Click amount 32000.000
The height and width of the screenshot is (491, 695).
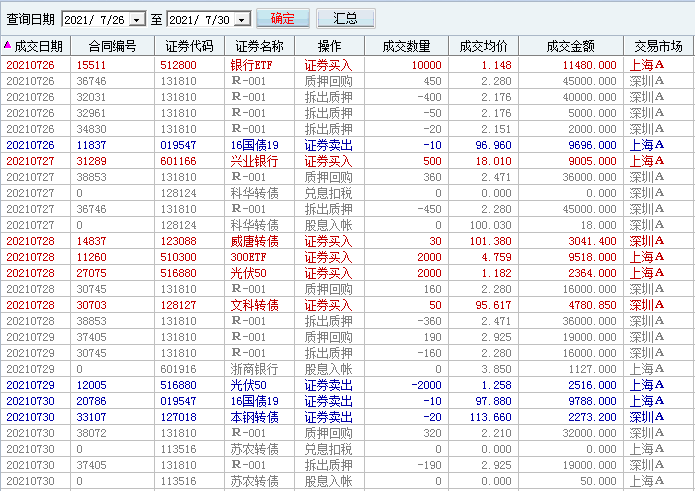pyautogui.click(x=590, y=433)
